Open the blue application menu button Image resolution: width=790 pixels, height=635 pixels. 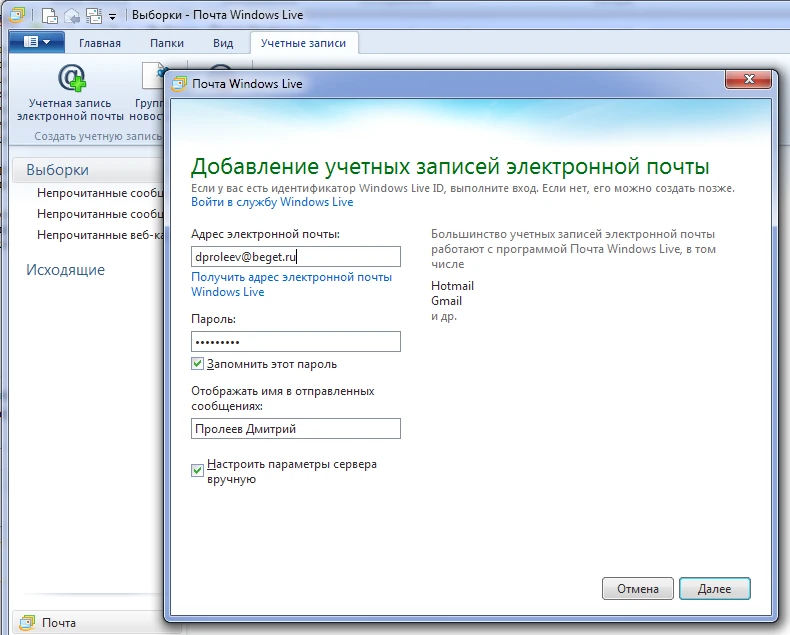pyautogui.click(x=36, y=42)
